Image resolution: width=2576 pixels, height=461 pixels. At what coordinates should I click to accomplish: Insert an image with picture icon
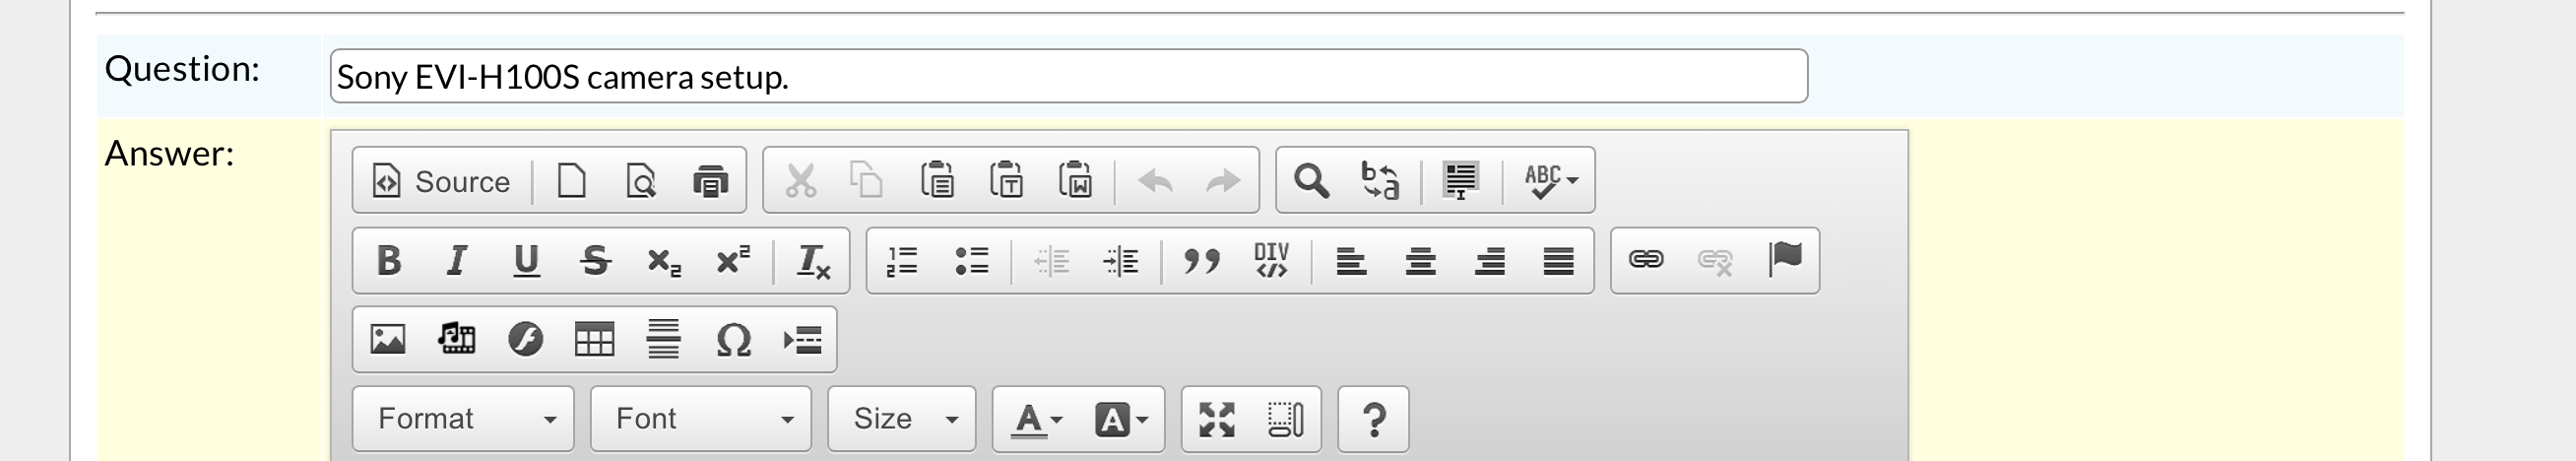click(x=388, y=340)
